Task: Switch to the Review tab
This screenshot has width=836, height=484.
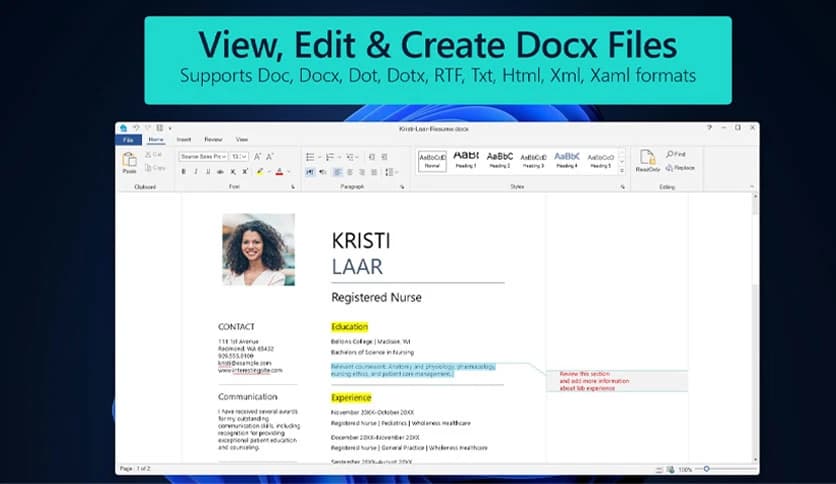Action: (x=213, y=140)
